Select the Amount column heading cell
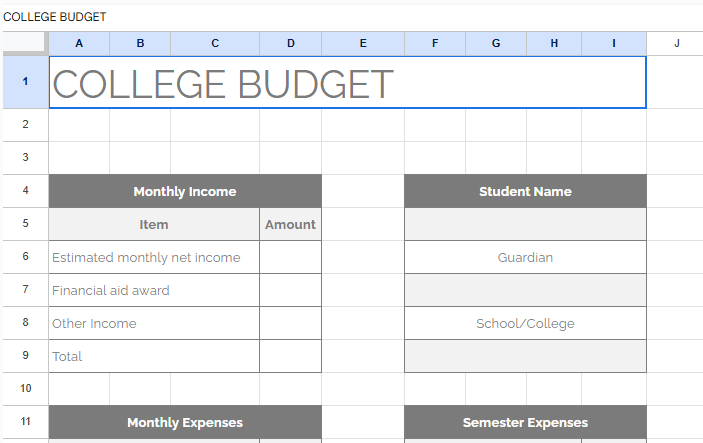Image resolution: width=703 pixels, height=443 pixels. [290, 224]
